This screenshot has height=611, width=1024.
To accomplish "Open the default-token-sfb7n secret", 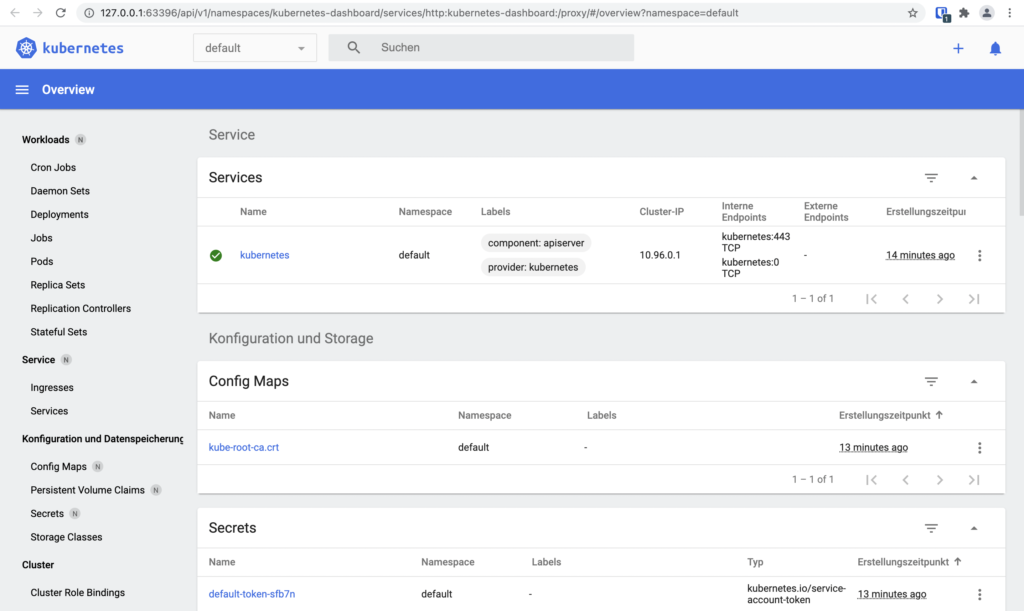I will click(x=251, y=594).
